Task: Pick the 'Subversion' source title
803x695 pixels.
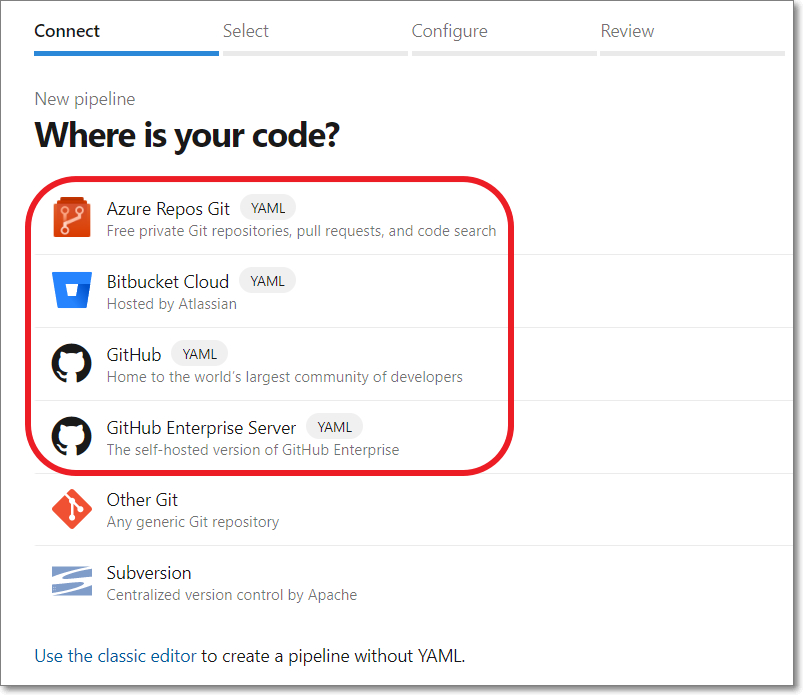Action: point(149,573)
